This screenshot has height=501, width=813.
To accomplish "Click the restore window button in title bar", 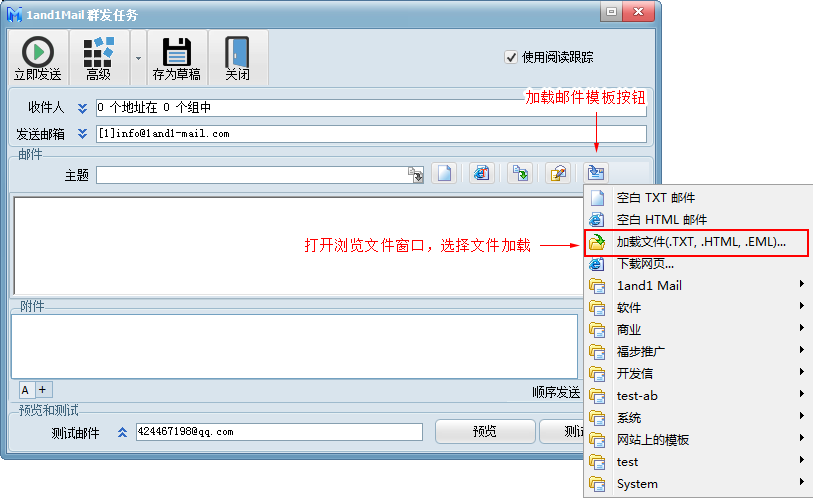I will click(x=611, y=11).
